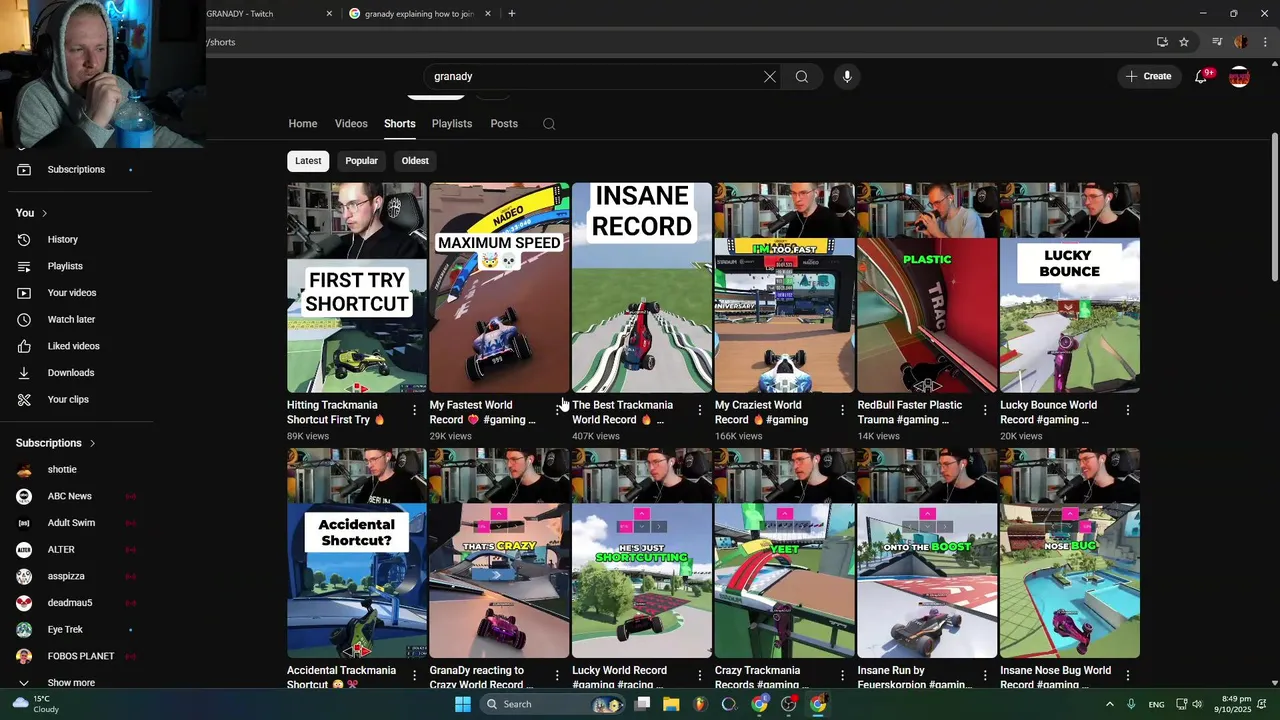1280x720 pixels.
Task: Open Chrome three-dot menu
Action: 1265,42
